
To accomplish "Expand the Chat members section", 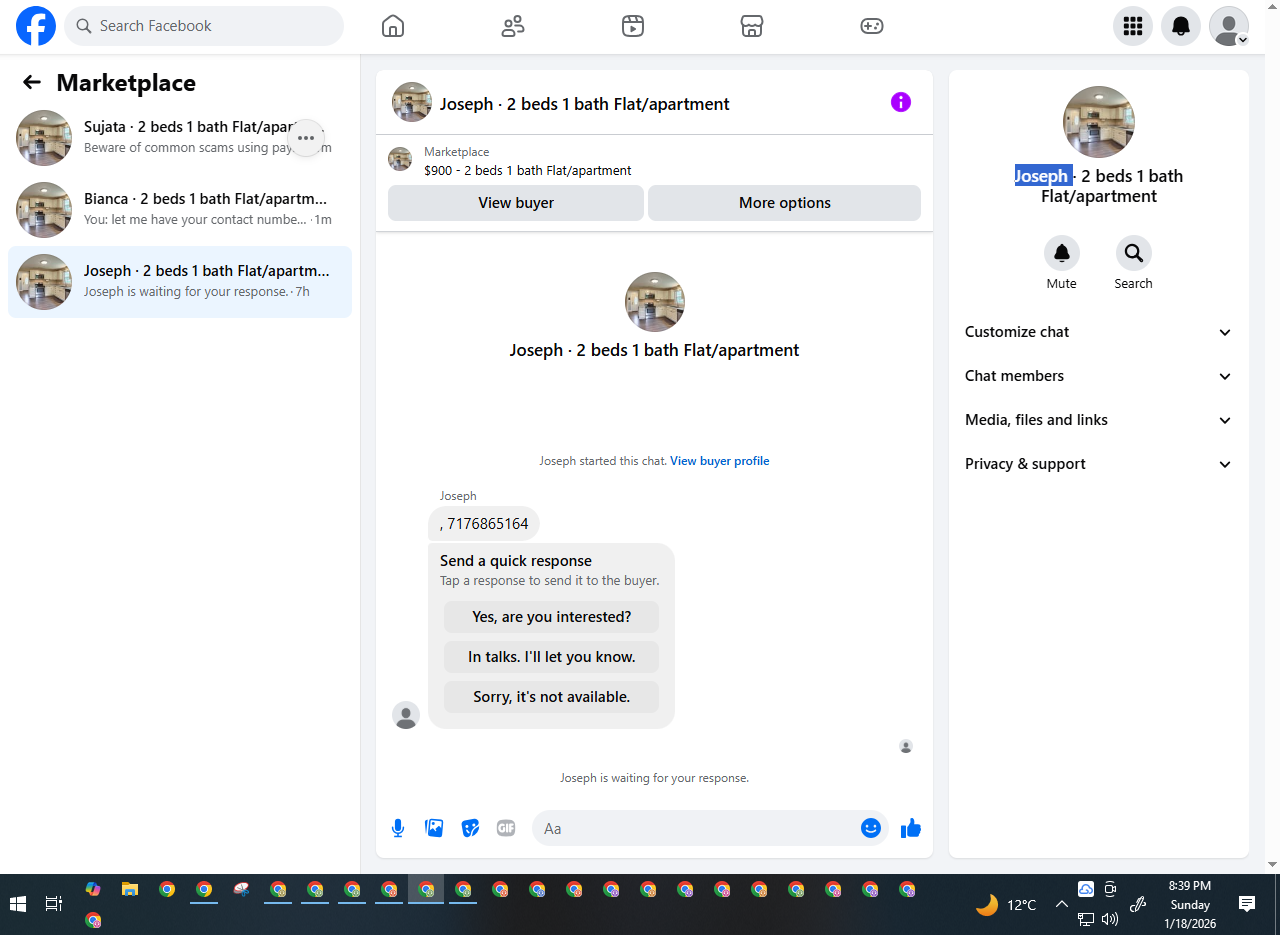I will click(1099, 376).
